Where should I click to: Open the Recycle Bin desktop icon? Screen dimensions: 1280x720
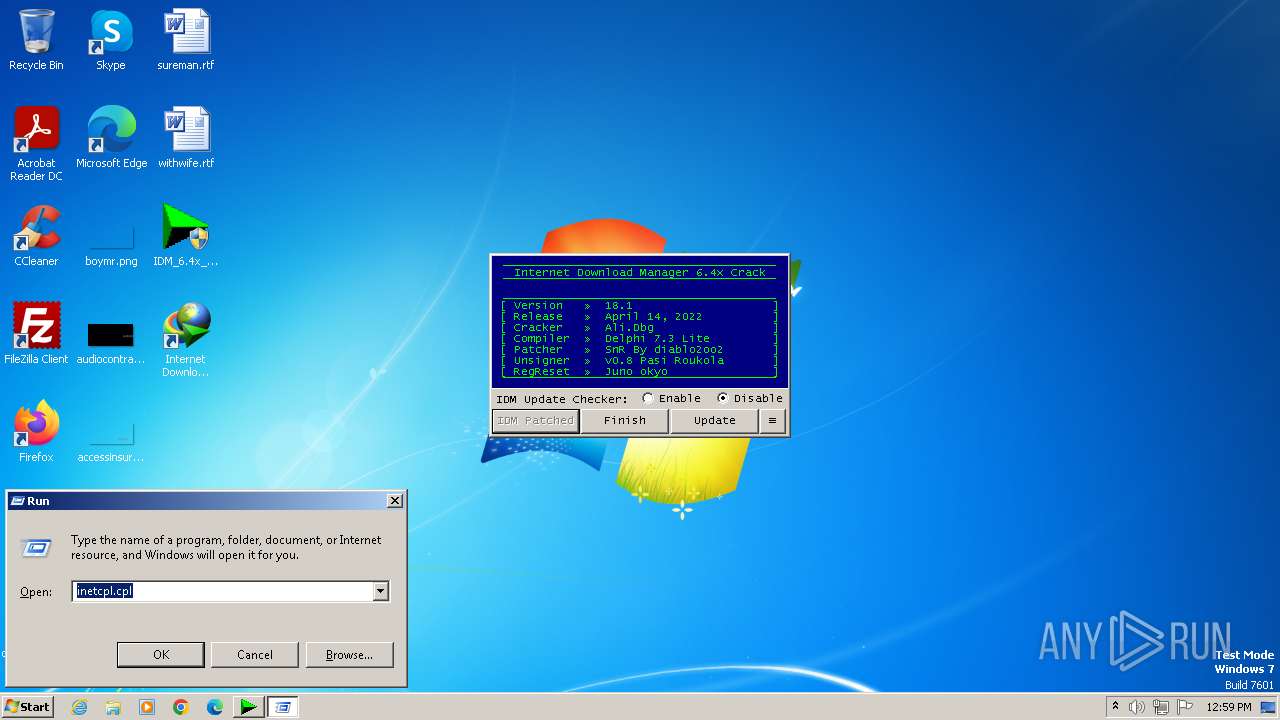click(x=36, y=40)
